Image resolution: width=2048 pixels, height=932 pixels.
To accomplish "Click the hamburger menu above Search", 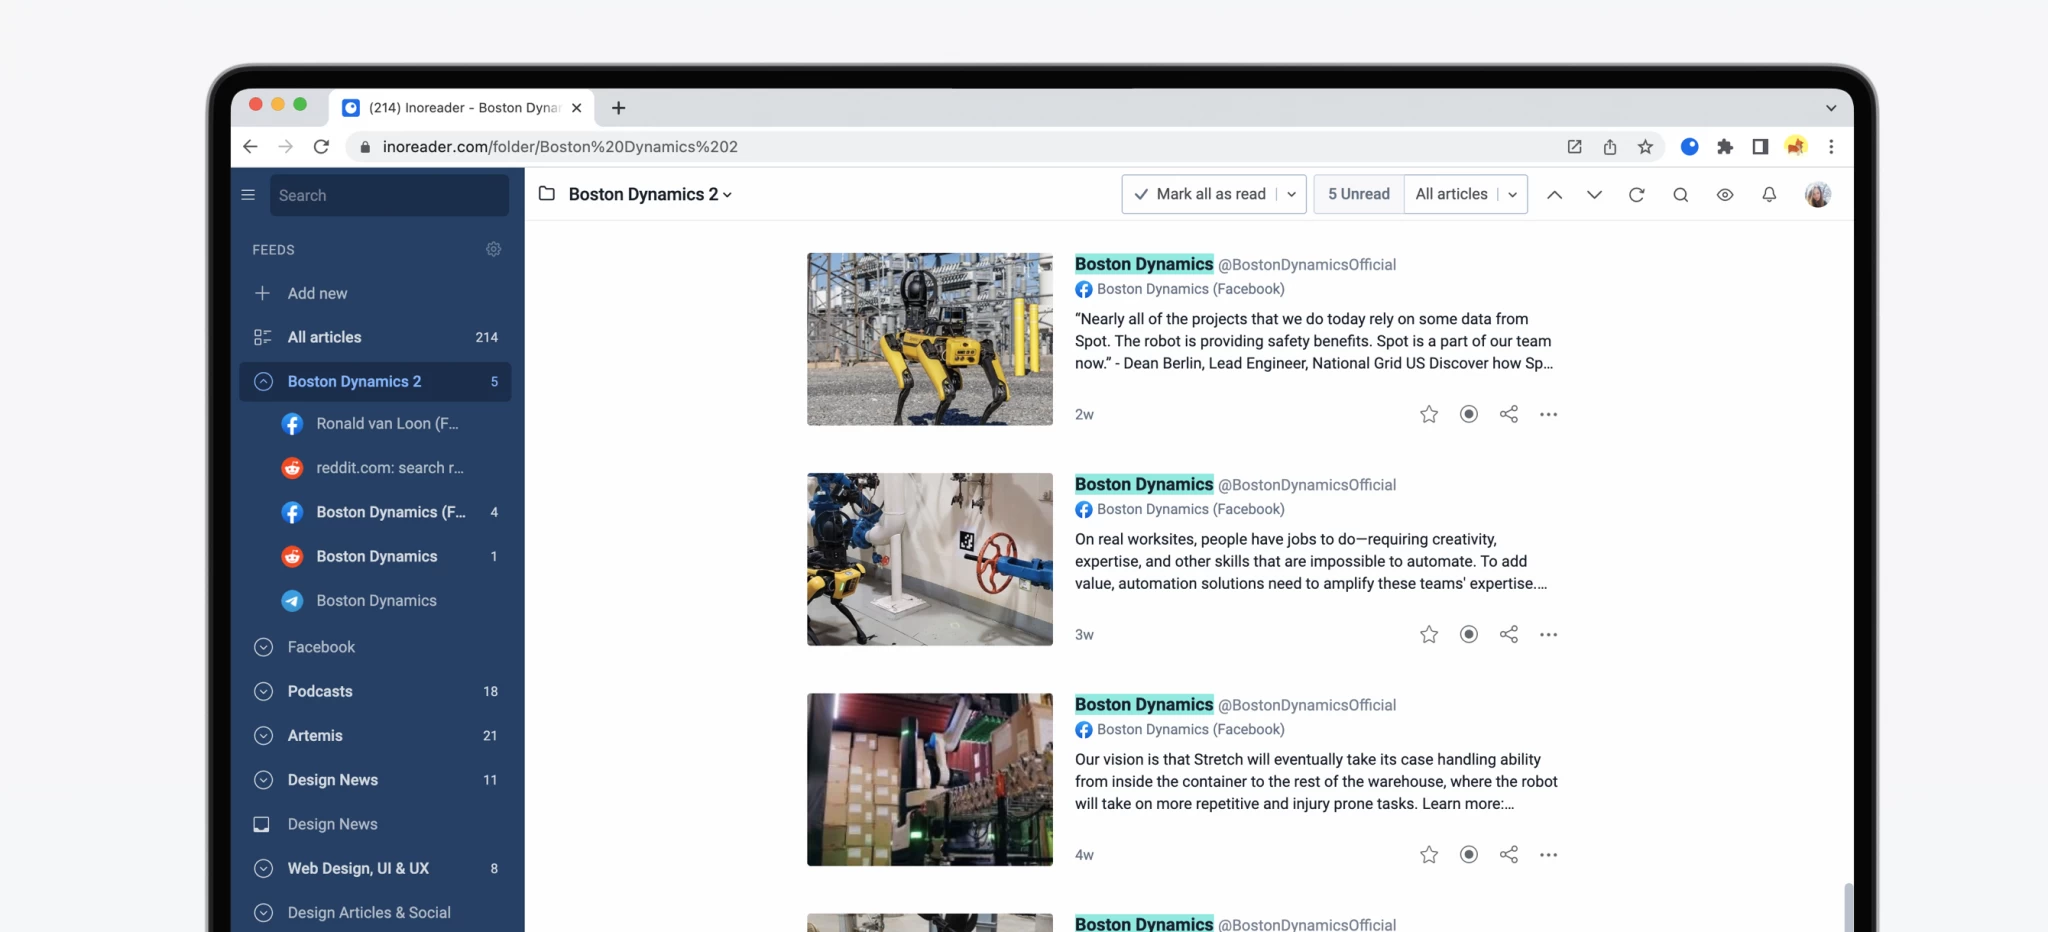I will 248,195.
